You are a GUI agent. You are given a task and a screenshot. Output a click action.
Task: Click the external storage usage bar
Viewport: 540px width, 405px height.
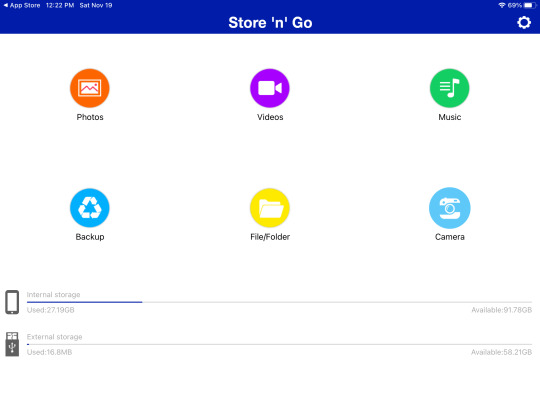point(279,344)
